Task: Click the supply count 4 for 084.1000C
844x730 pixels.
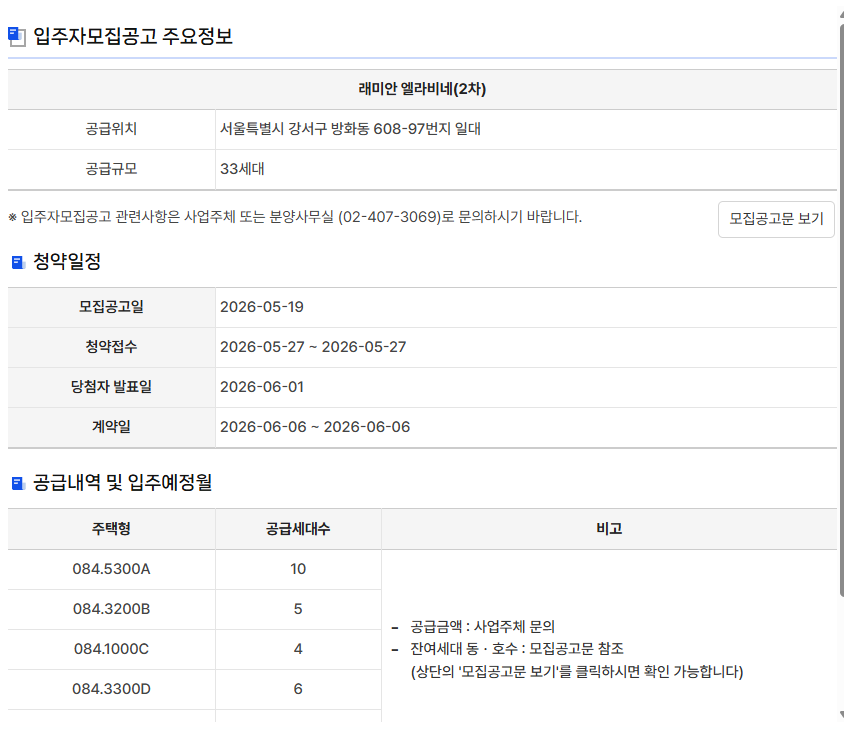Action: pos(298,649)
